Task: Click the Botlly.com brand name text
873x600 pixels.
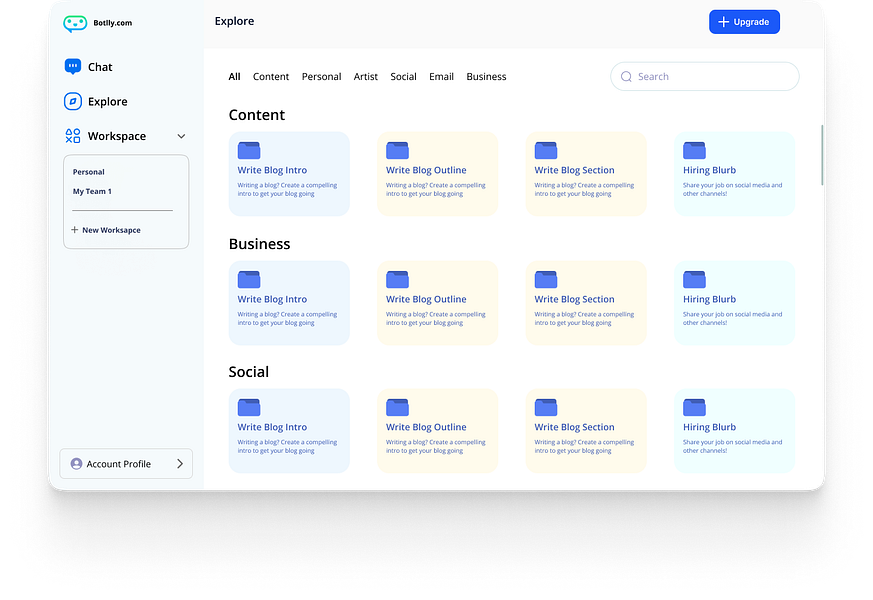Action: pos(112,23)
